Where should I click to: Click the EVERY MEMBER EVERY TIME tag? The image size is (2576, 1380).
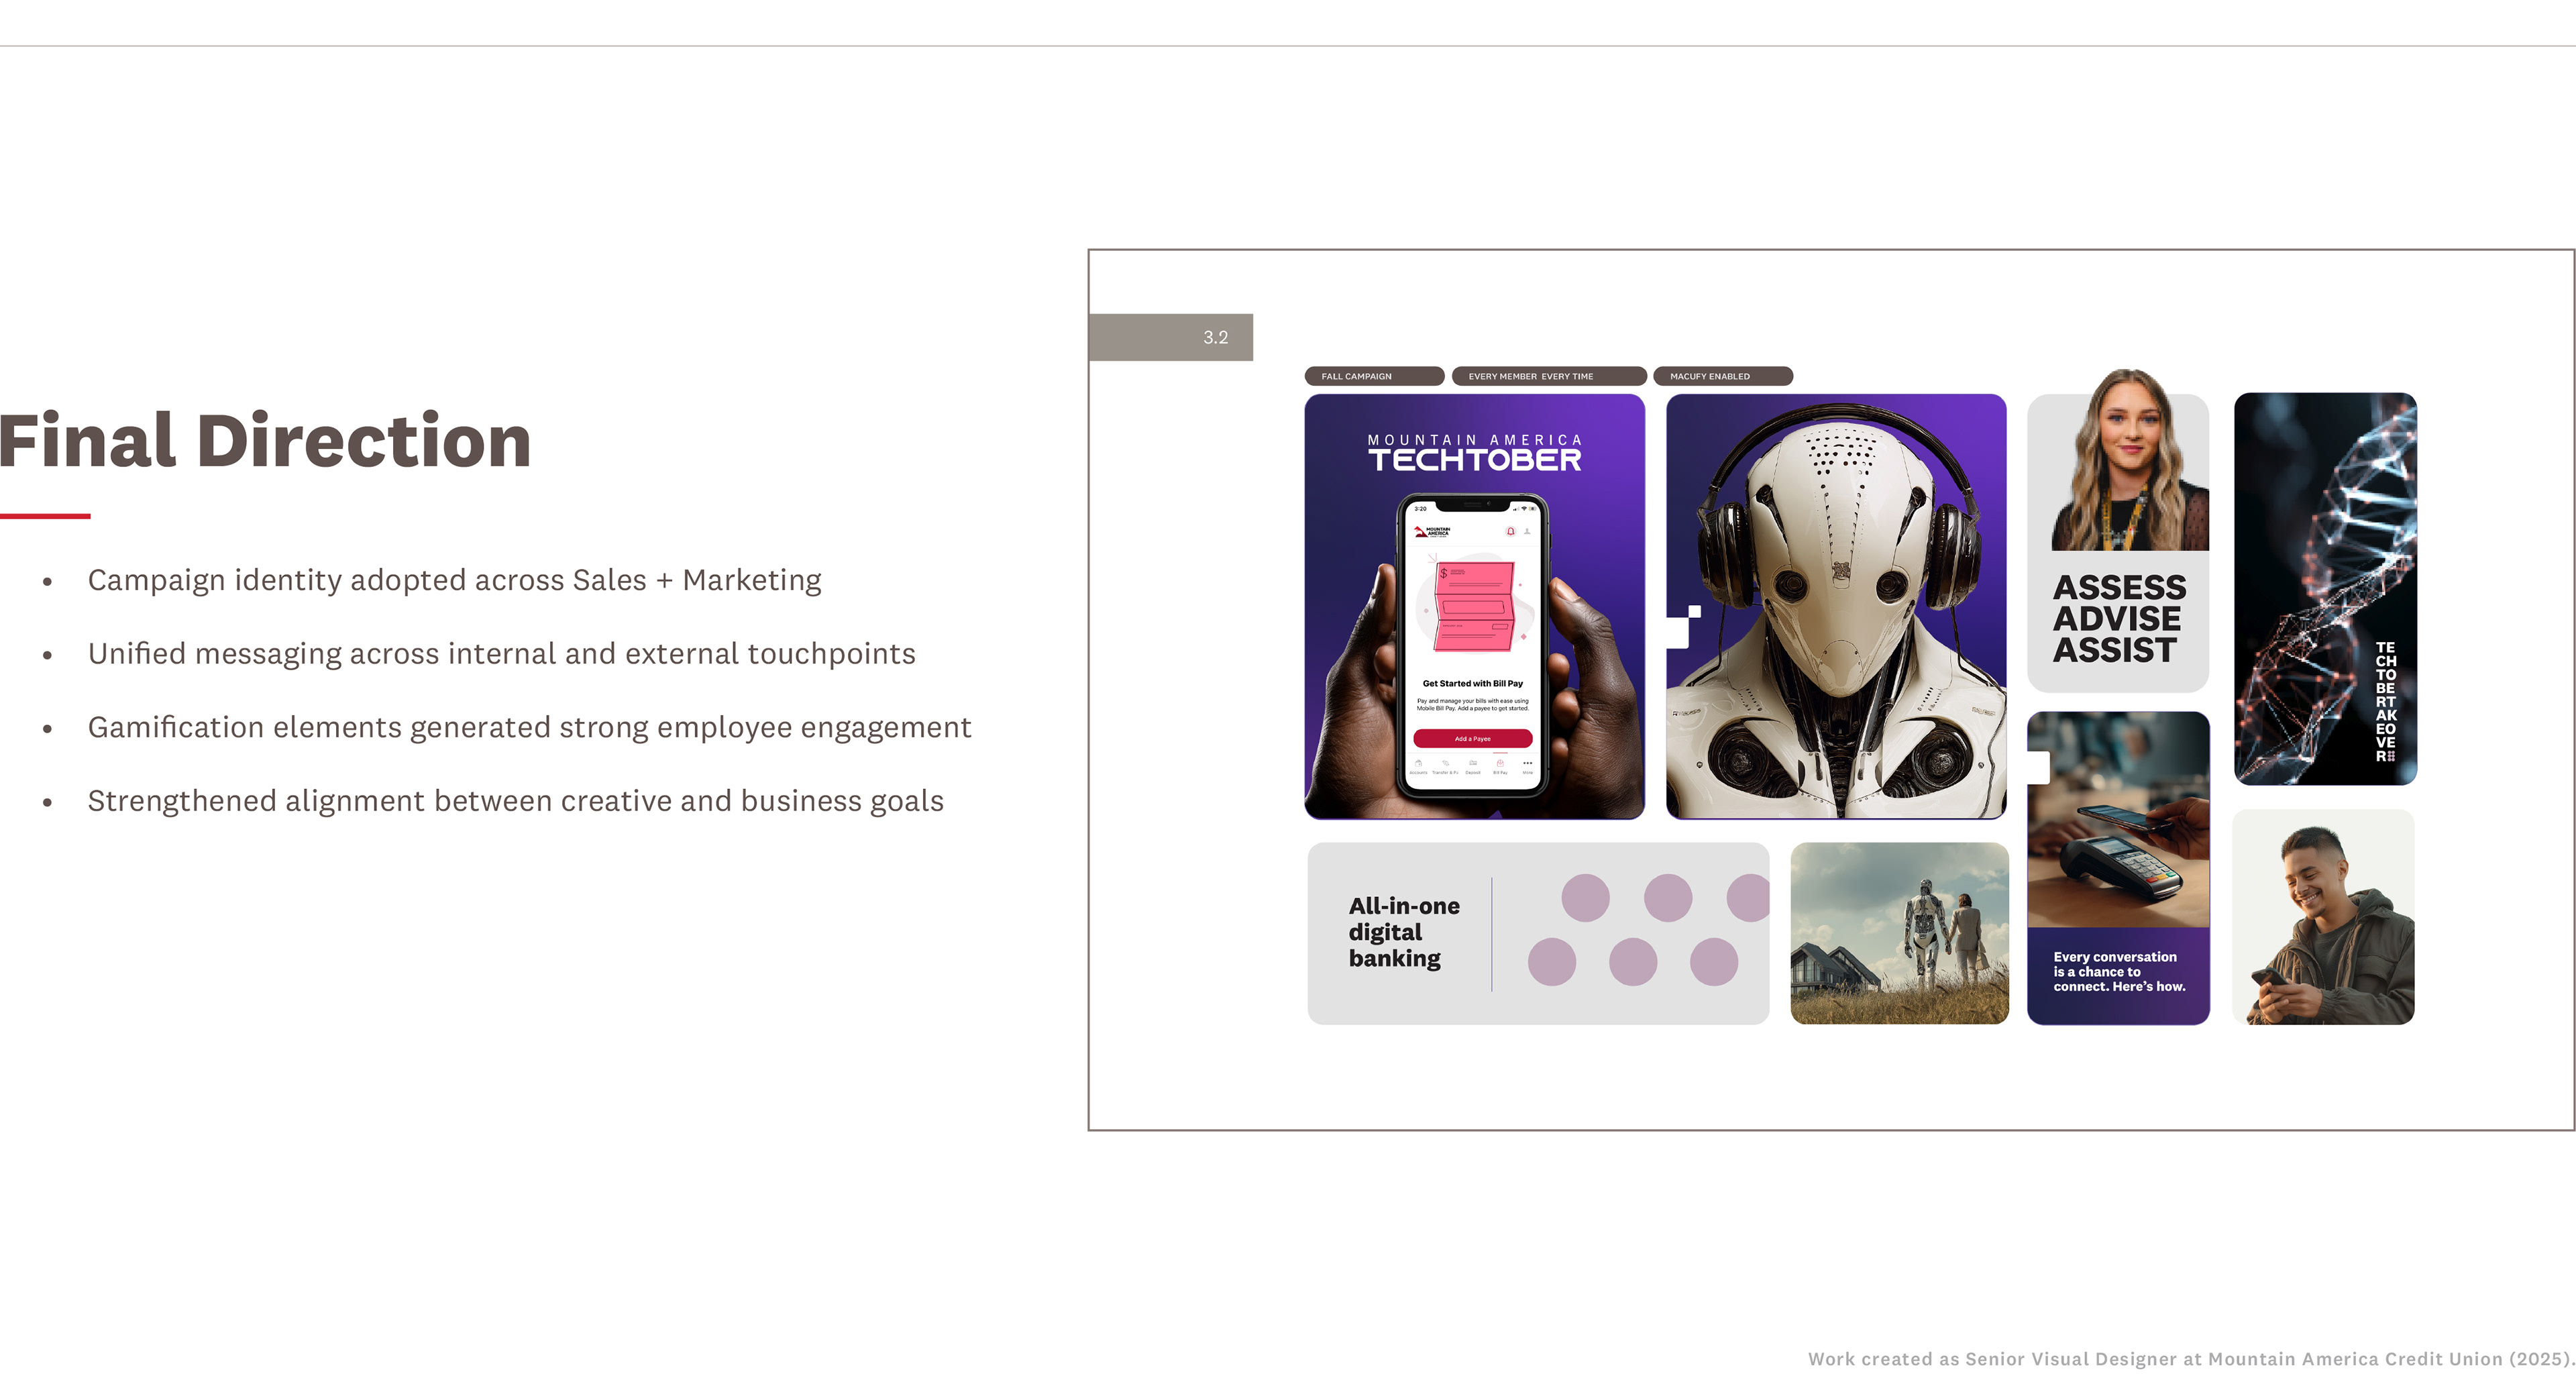[x=1548, y=377]
